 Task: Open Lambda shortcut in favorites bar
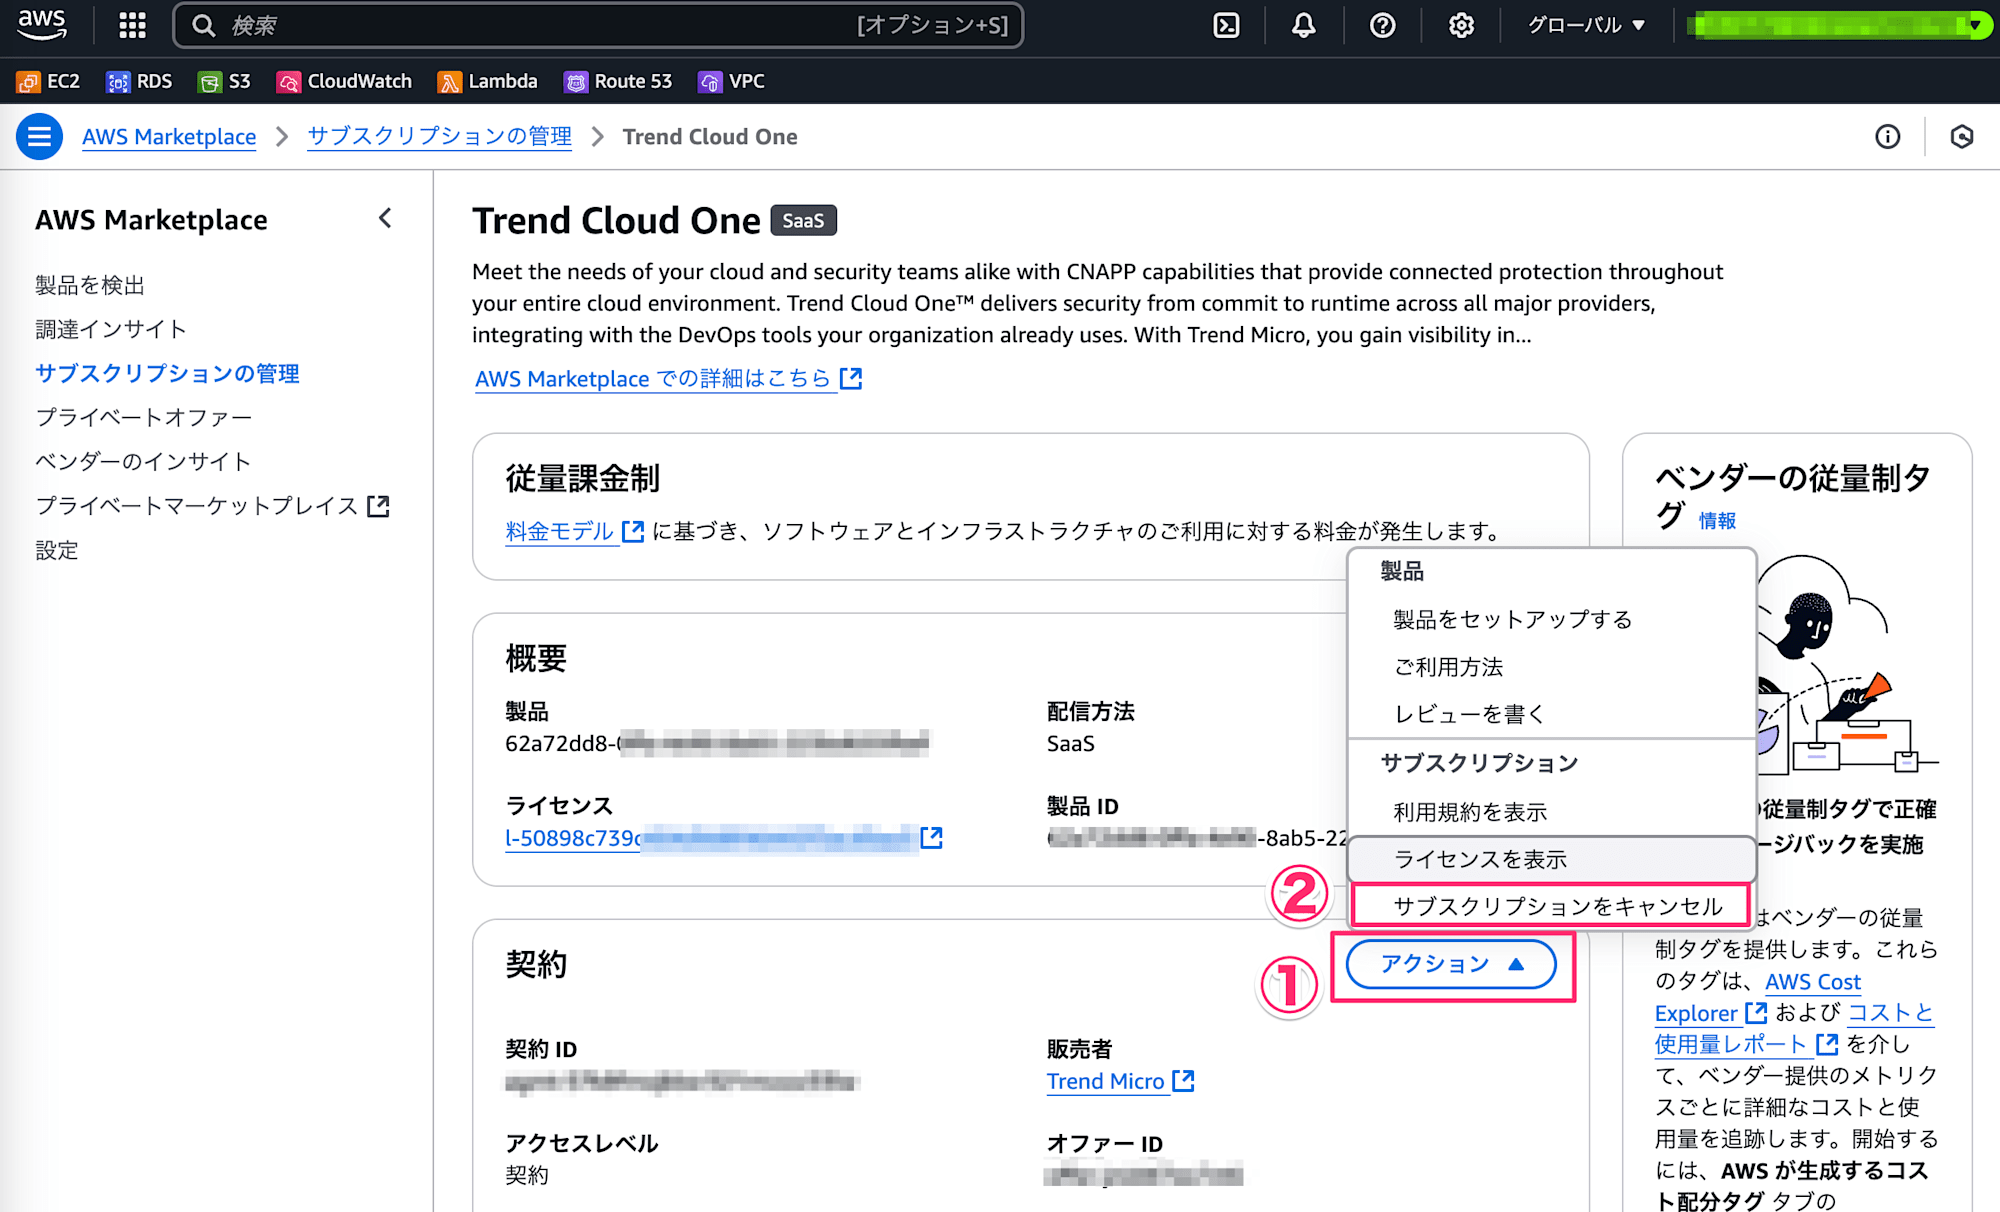tap(487, 81)
